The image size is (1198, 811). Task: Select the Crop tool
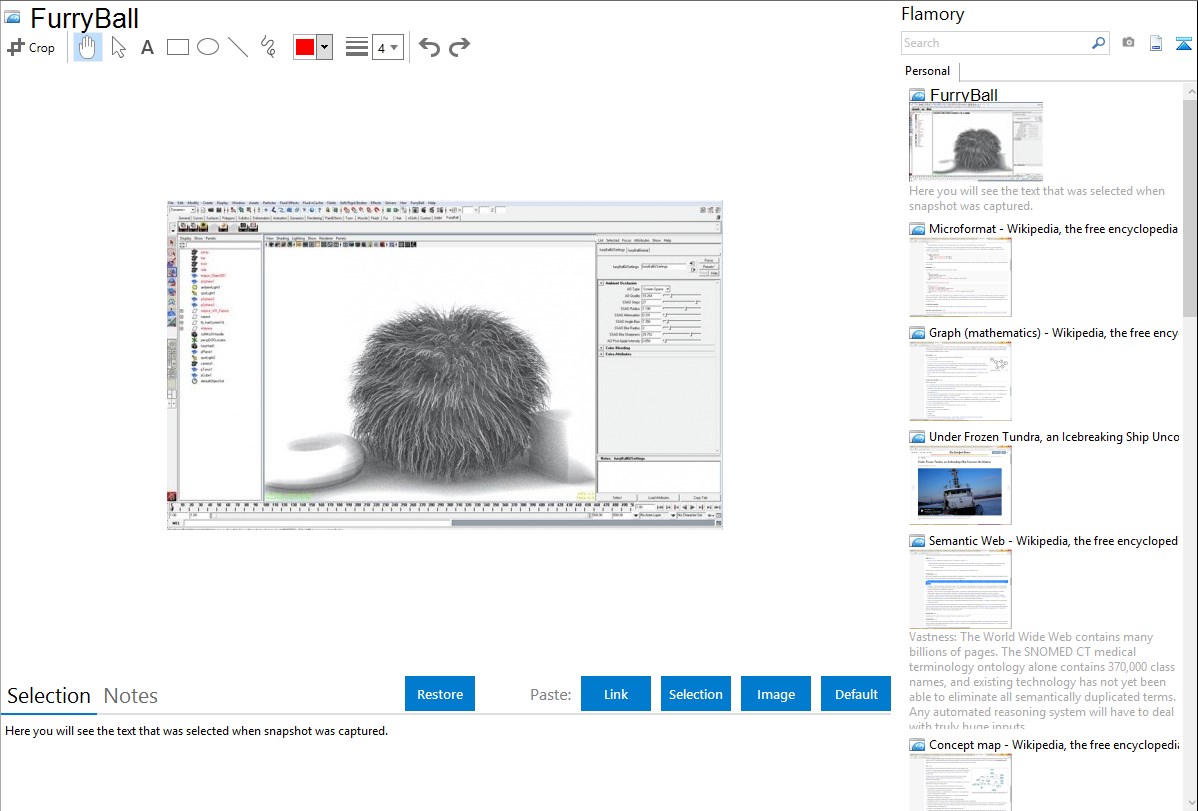(x=31, y=47)
